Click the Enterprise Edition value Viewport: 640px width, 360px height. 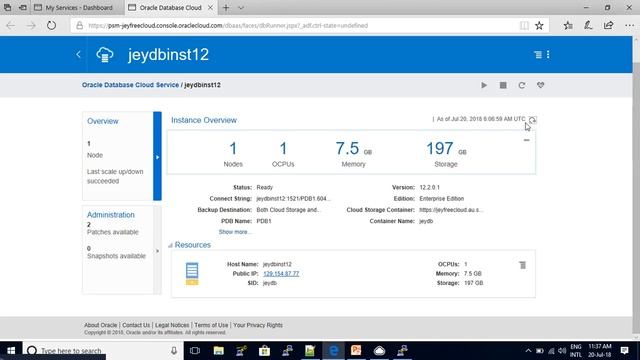coord(442,198)
